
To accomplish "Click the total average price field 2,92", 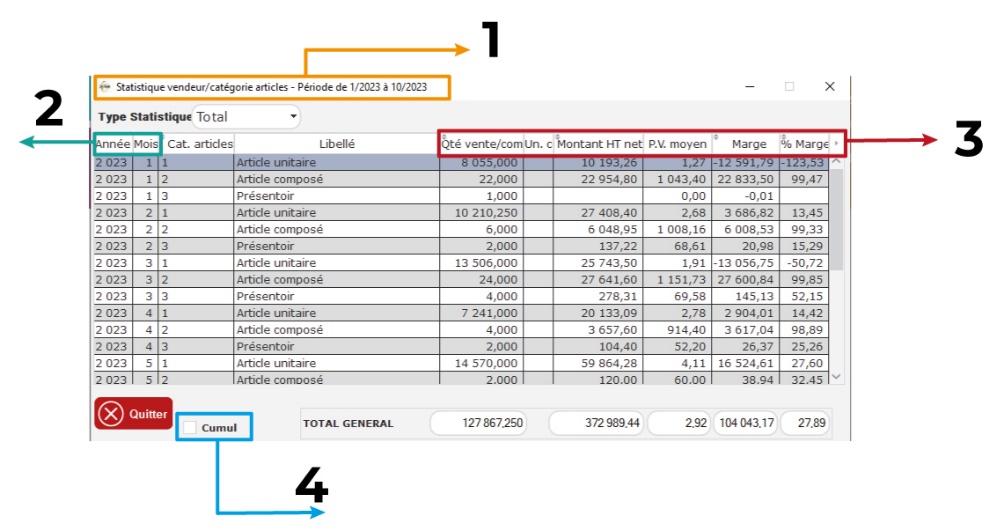I will click(679, 423).
